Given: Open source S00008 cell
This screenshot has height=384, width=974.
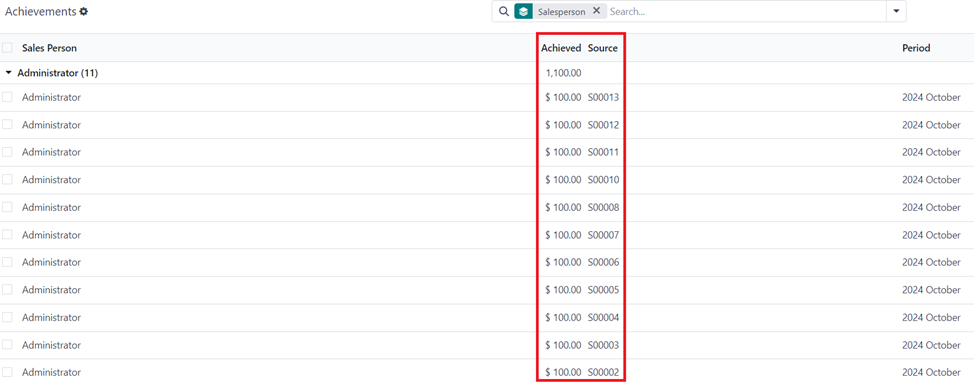Looking at the screenshot, I should tap(604, 207).
